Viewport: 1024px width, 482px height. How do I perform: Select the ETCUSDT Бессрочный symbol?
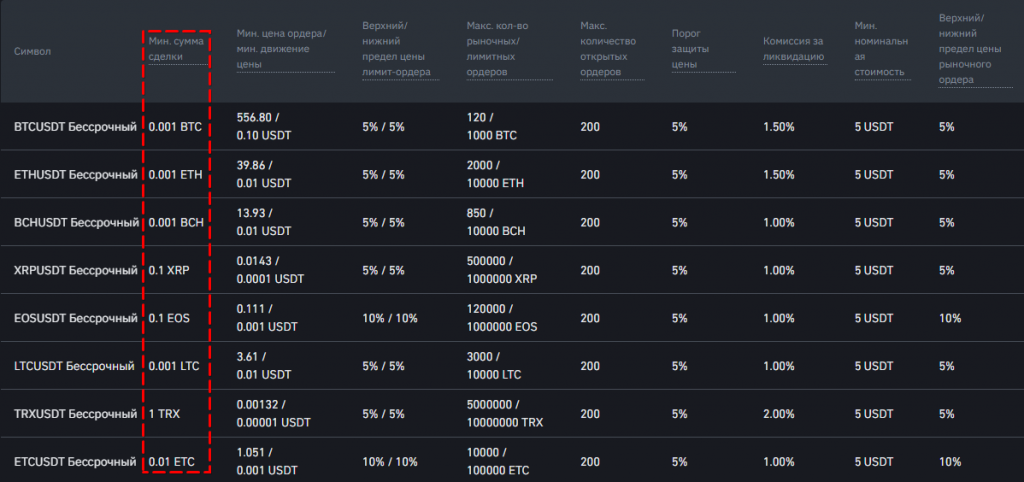point(75,462)
